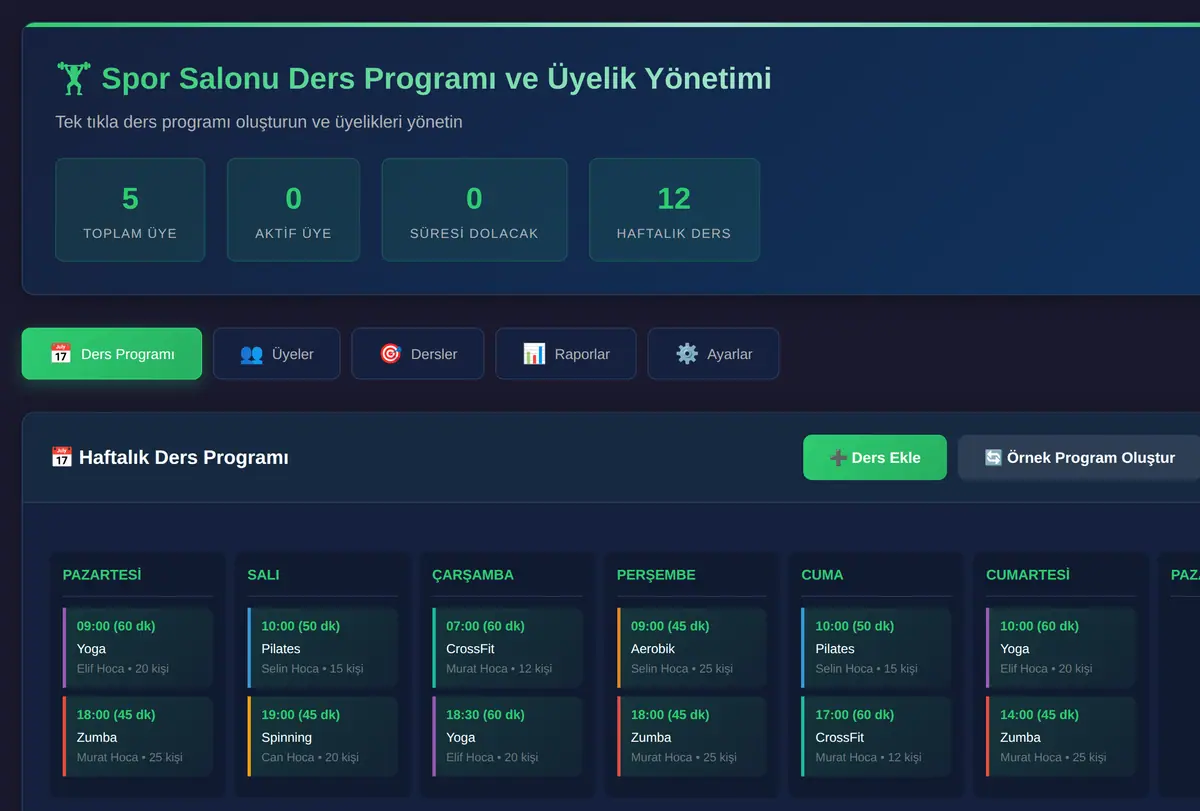Click the CUMARTESİ day header
The width and height of the screenshot is (1200, 811).
[x=1028, y=575]
